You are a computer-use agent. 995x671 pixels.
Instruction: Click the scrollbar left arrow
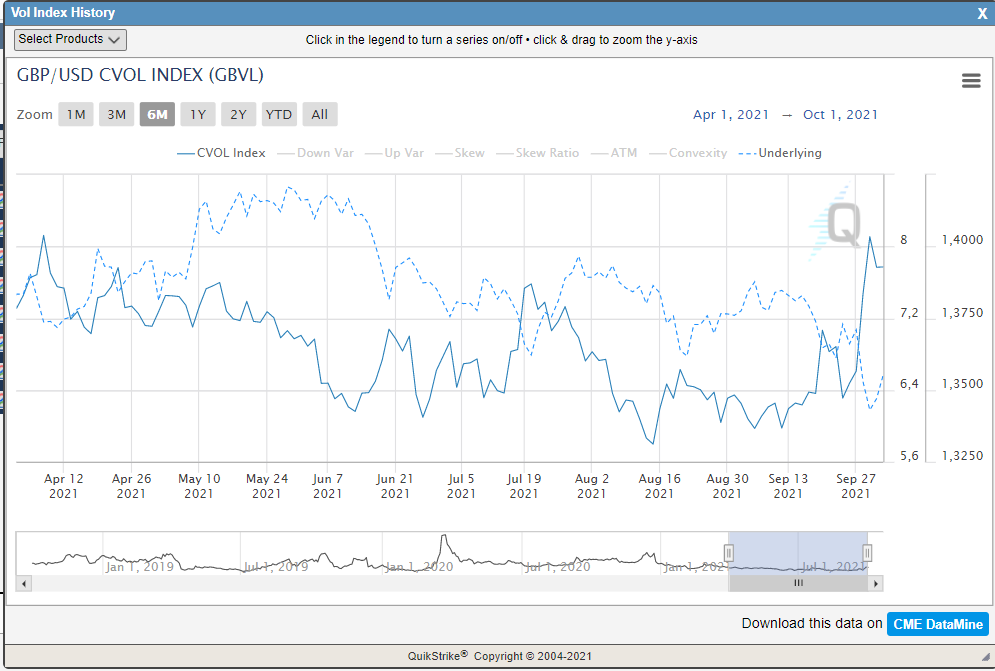tap(24, 583)
